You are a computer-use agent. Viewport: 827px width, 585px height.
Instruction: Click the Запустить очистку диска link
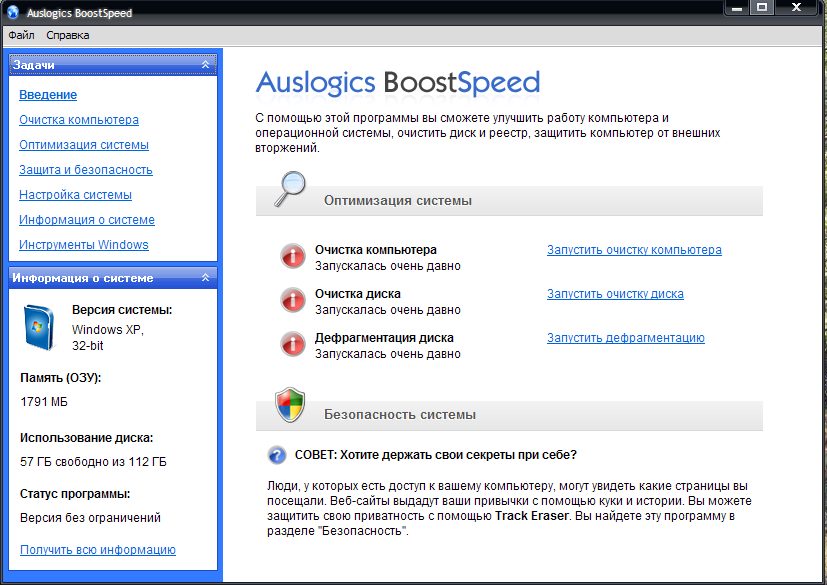615,294
